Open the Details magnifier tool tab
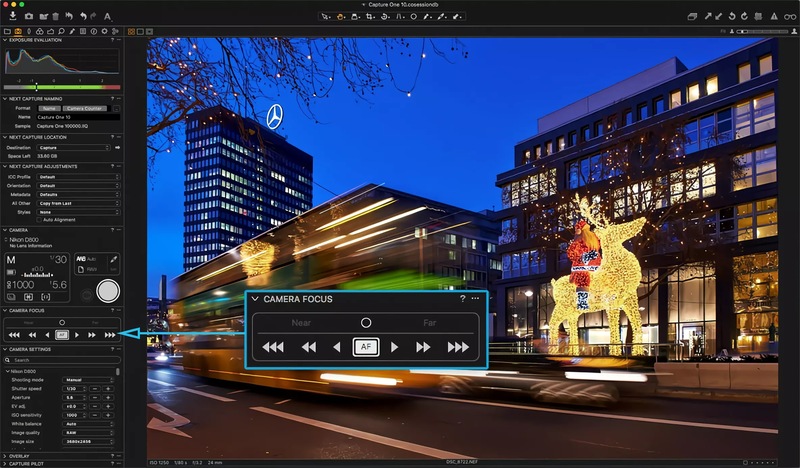The width and height of the screenshot is (800, 468). (x=61, y=31)
